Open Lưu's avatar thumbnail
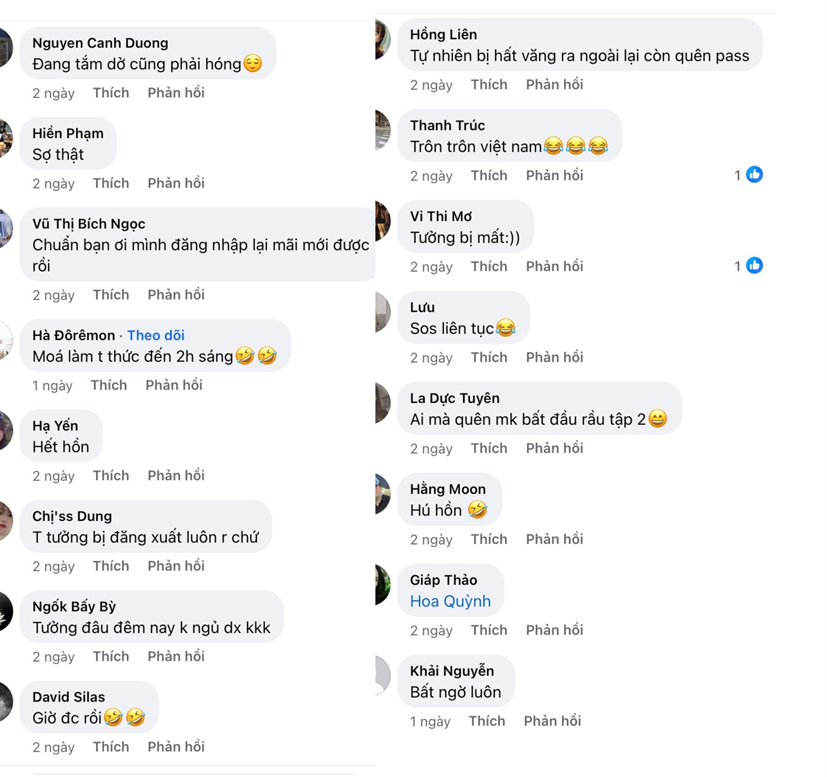The height and width of the screenshot is (777, 827). tap(382, 312)
